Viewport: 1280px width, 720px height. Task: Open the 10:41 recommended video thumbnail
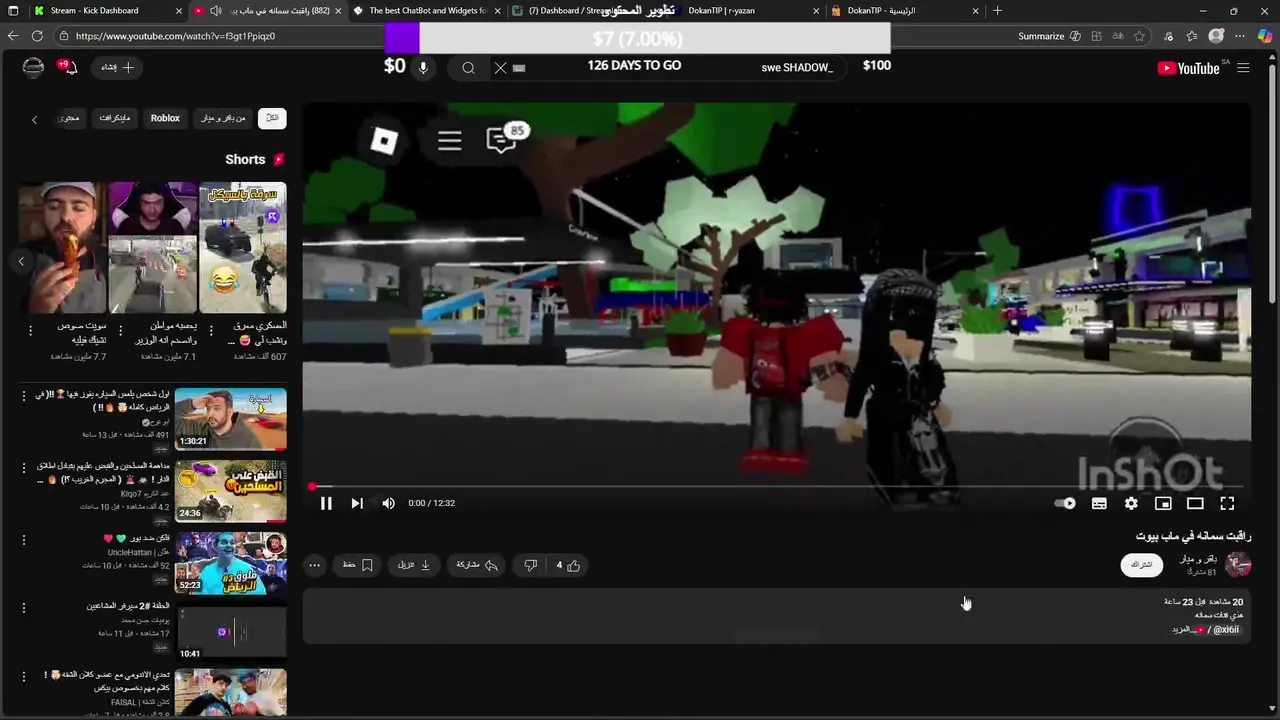231,632
